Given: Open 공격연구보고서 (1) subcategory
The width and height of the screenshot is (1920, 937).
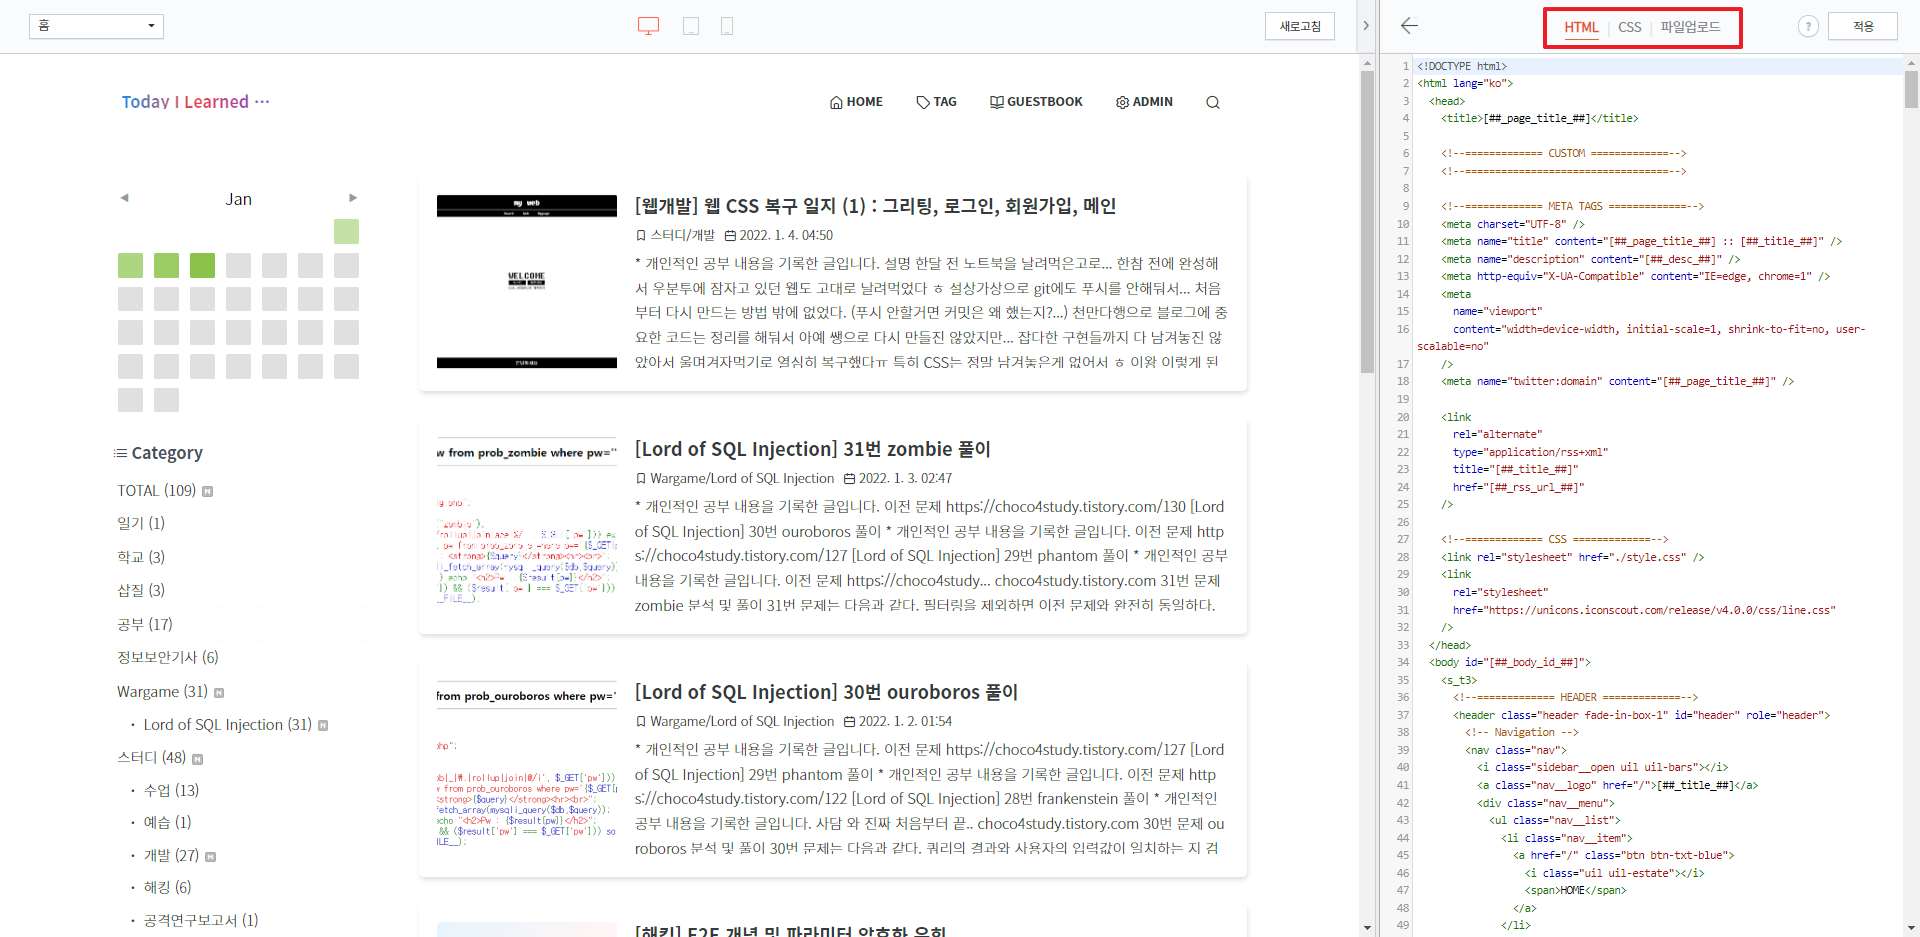Looking at the screenshot, I should [x=201, y=921].
